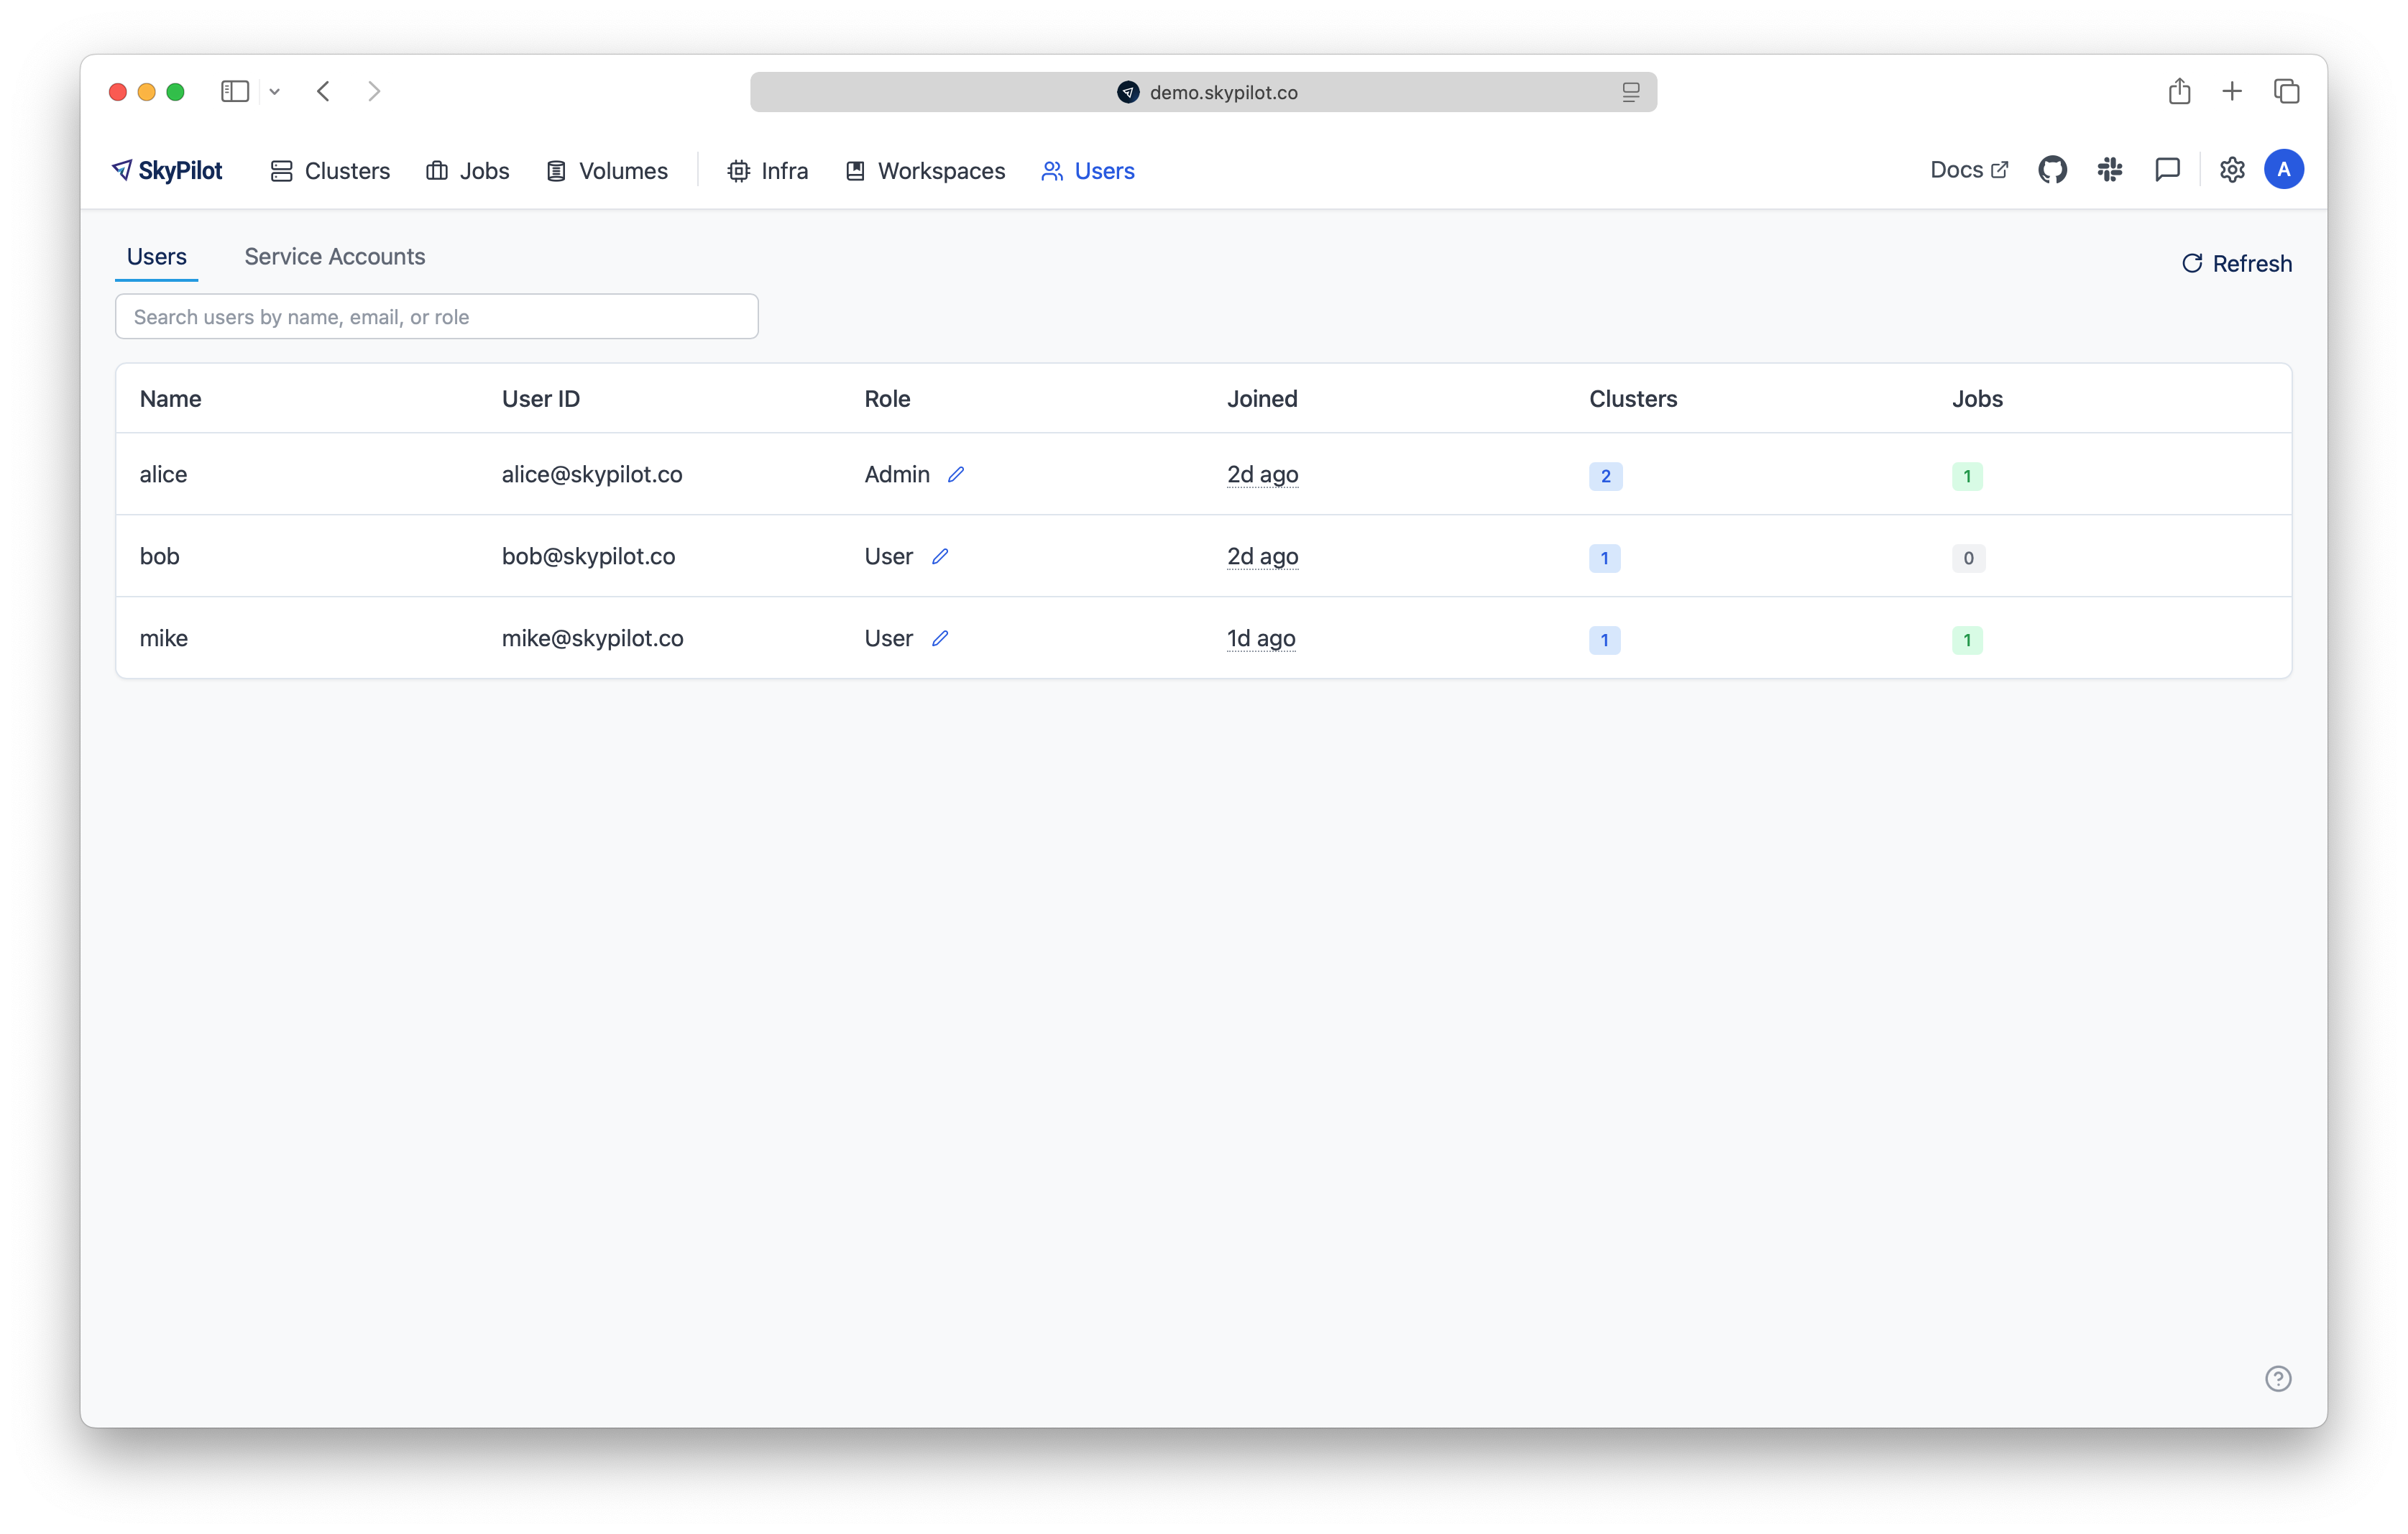Go to the Jobs nav item
Image resolution: width=2408 pixels, height=1534 pixels.
tap(468, 171)
